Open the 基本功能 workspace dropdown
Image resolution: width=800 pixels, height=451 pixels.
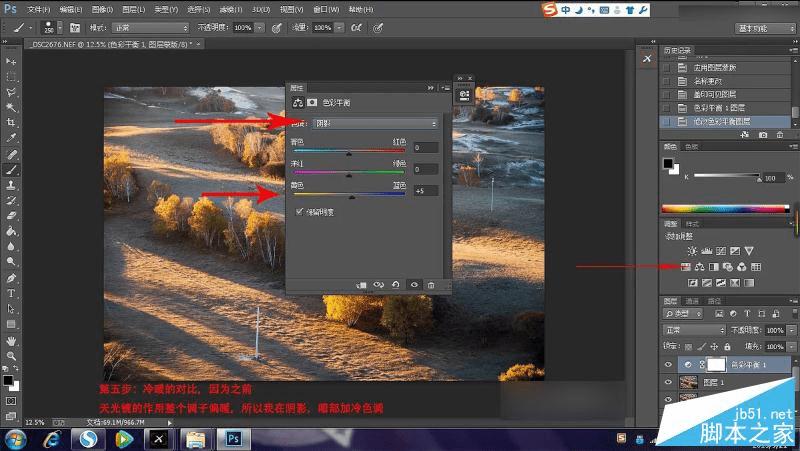(765, 28)
